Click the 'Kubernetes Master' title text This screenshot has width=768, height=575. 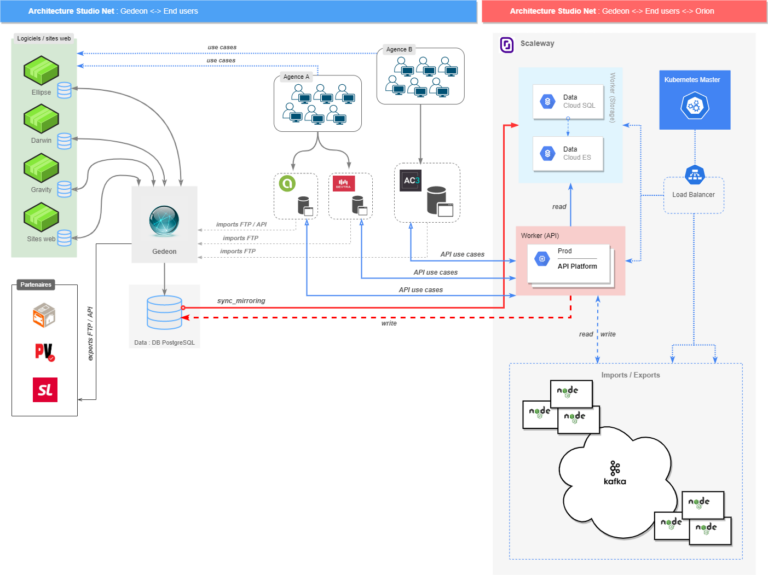tap(692, 79)
